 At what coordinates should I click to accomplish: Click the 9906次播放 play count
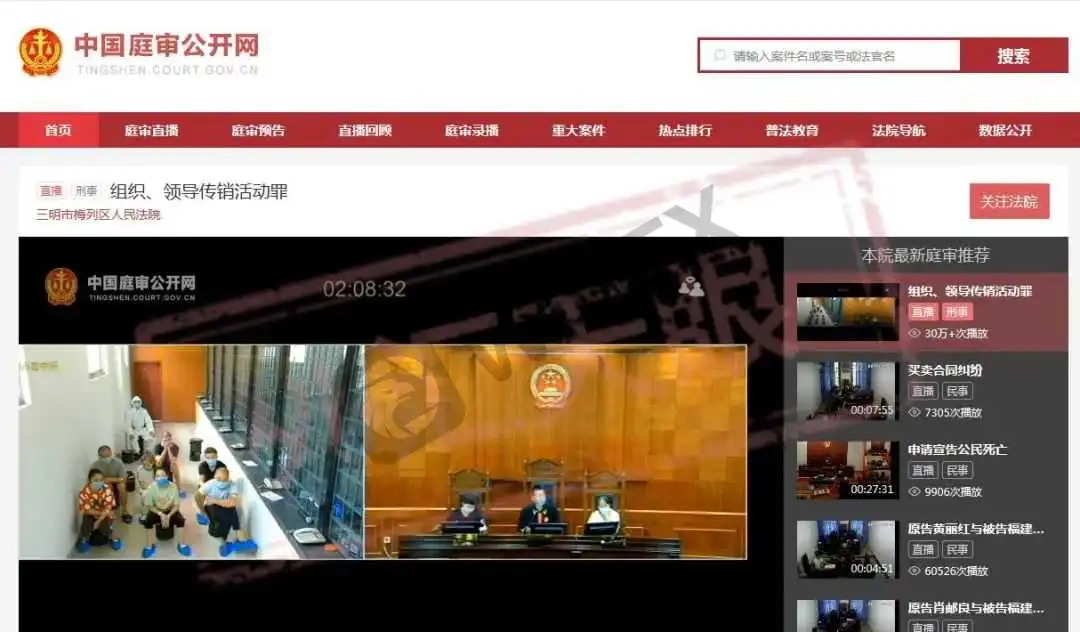[x=953, y=492]
